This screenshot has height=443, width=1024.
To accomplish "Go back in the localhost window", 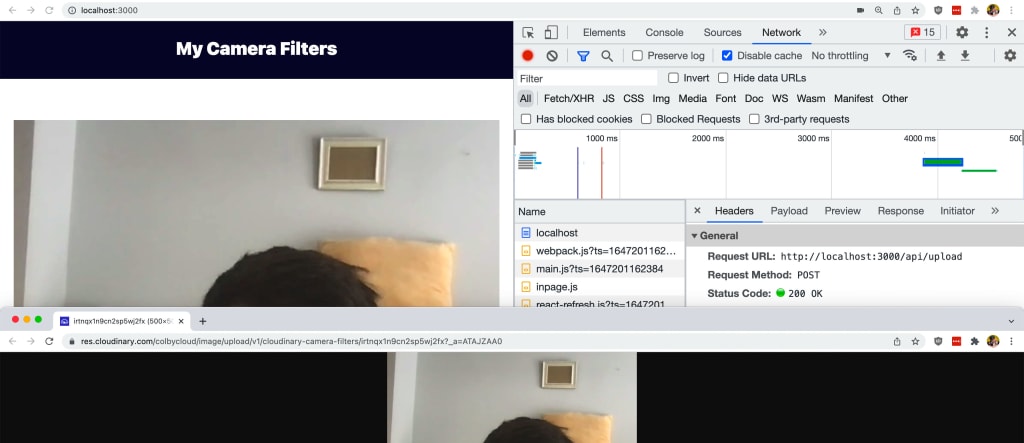I will click(12, 10).
